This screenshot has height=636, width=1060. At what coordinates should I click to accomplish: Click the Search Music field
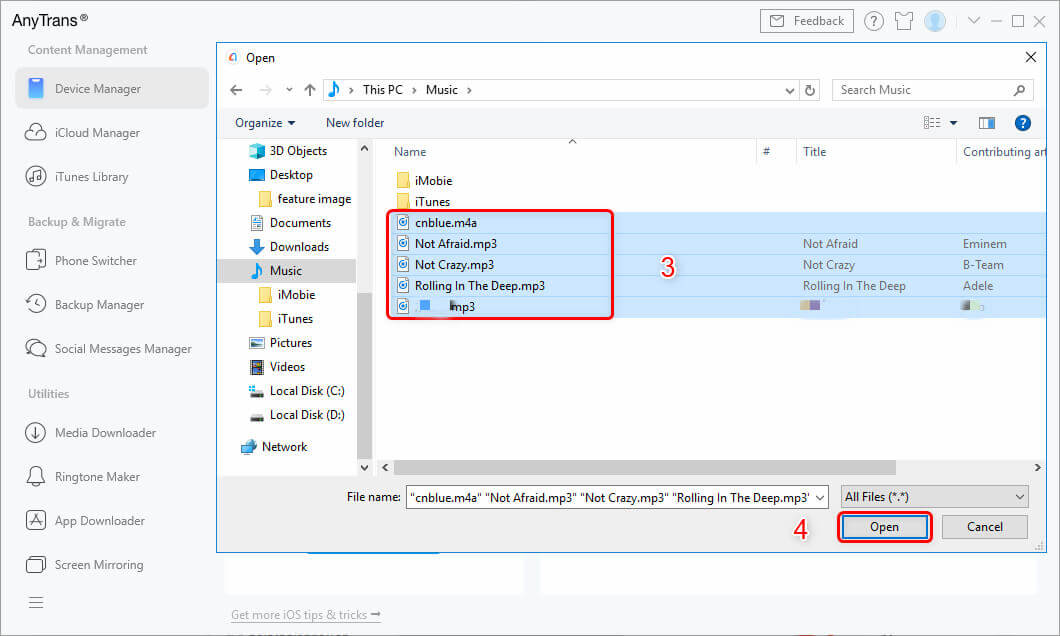click(933, 90)
